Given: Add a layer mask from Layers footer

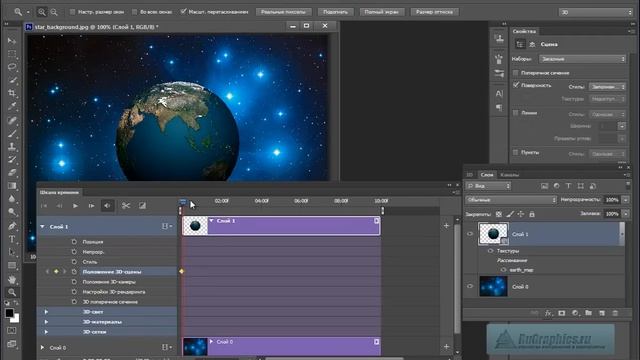Looking at the screenshot, I should tap(562, 313).
